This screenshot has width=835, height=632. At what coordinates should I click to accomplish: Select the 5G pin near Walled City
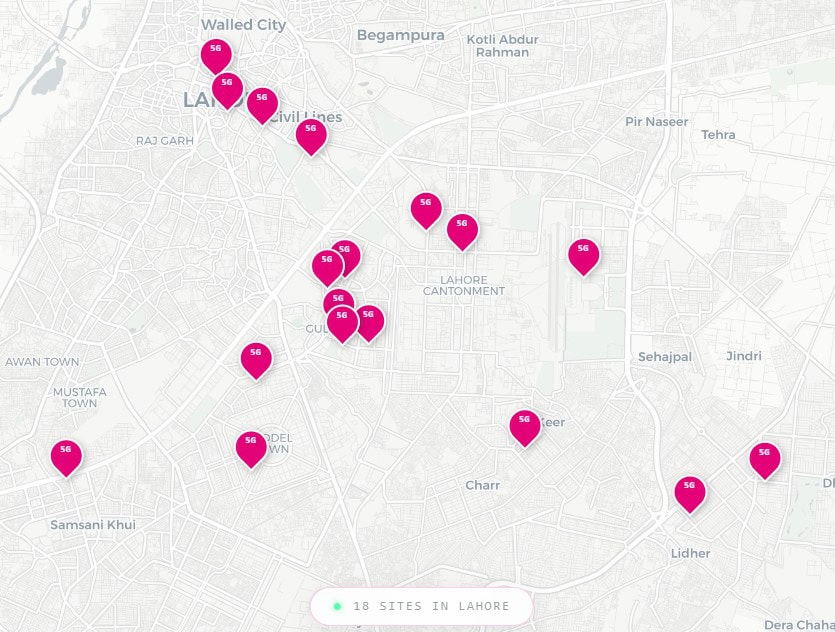point(215,50)
